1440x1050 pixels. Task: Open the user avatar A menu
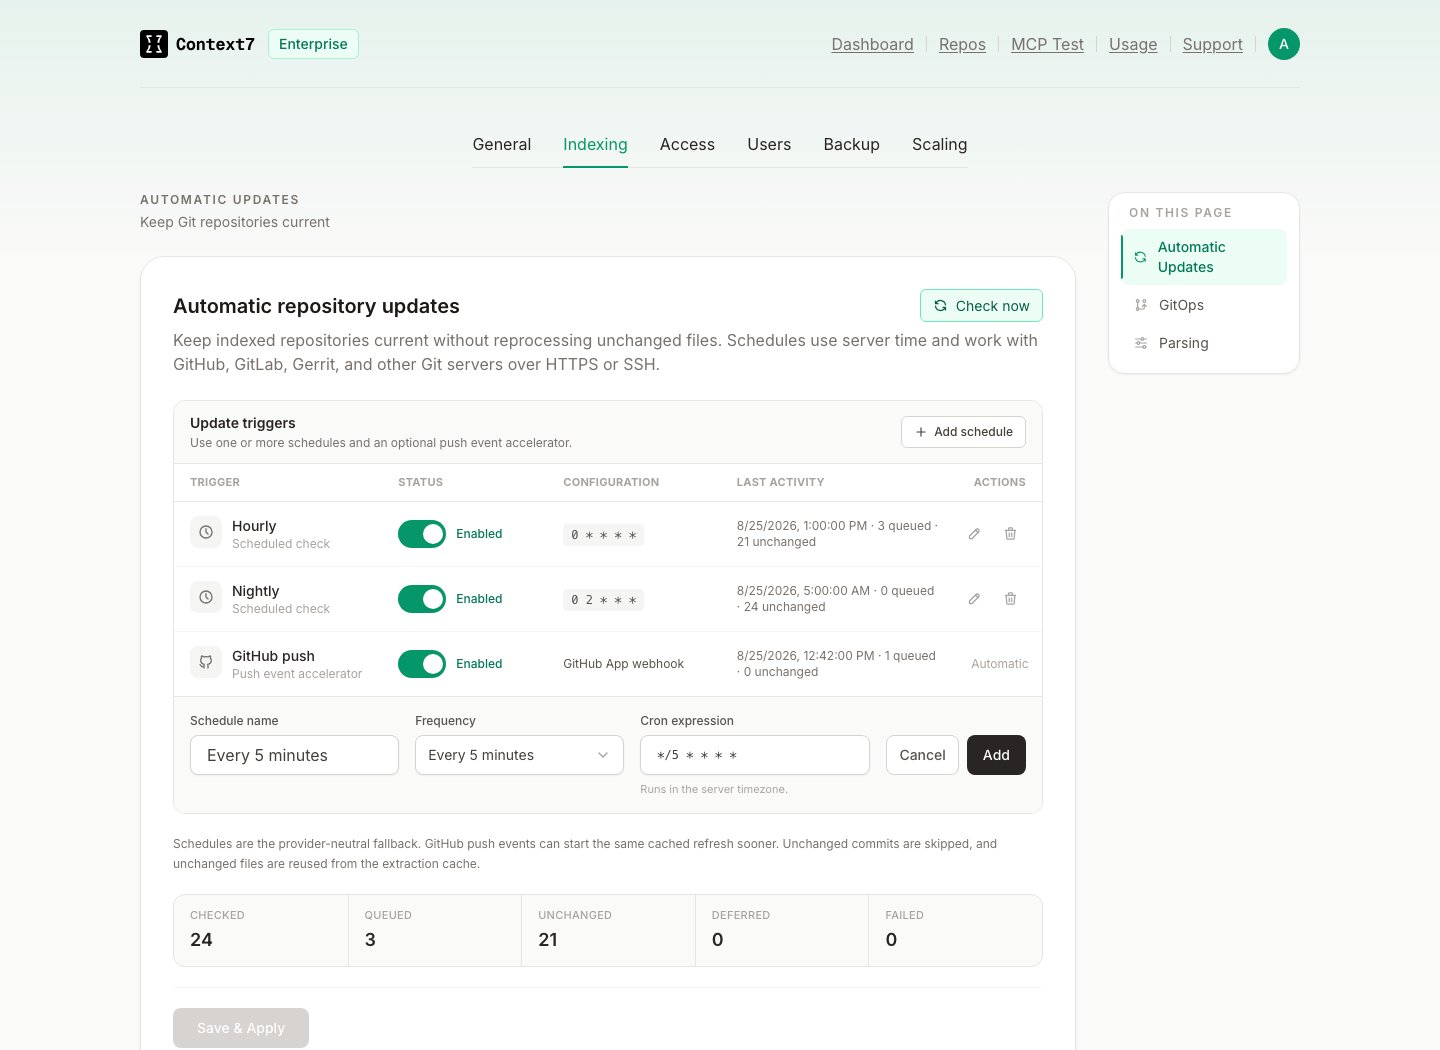pyautogui.click(x=1284, y=44)
